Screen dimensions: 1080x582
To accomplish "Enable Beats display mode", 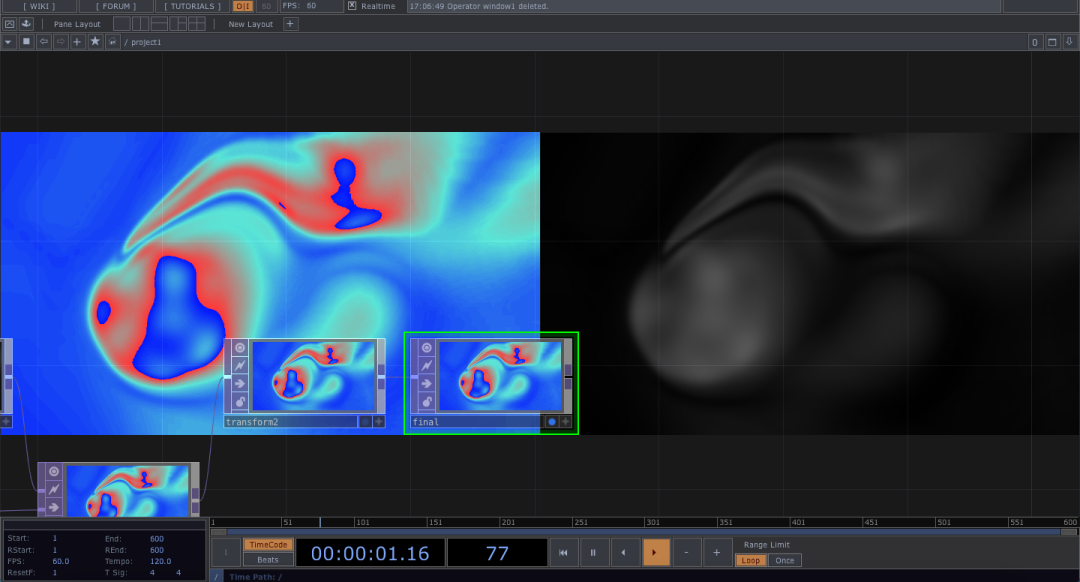I will (267, 560).
